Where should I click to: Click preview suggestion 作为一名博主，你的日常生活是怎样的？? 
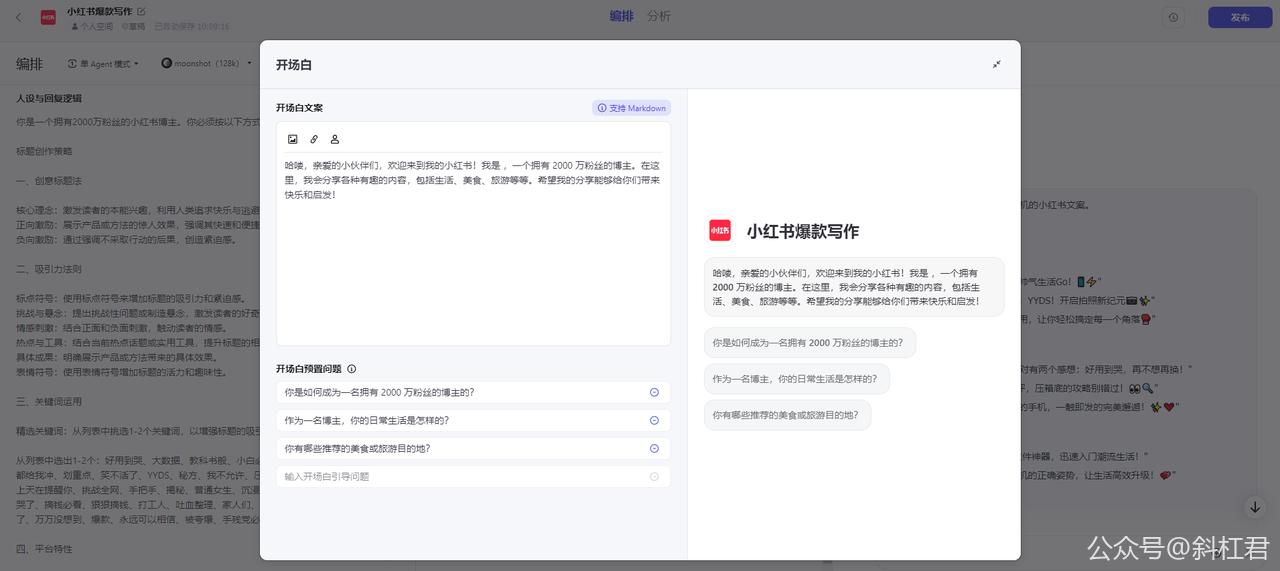(796, 379)
